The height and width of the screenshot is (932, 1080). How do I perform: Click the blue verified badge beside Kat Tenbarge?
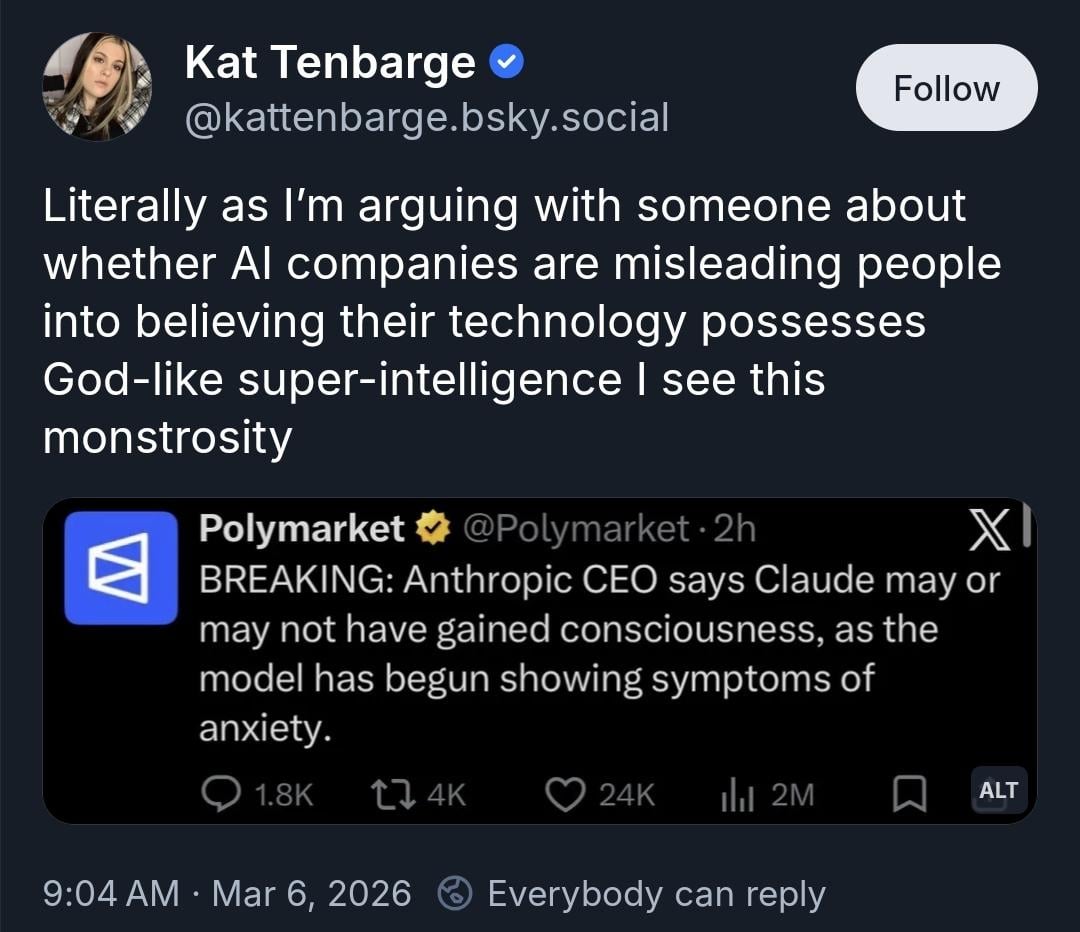coord(508,64)
